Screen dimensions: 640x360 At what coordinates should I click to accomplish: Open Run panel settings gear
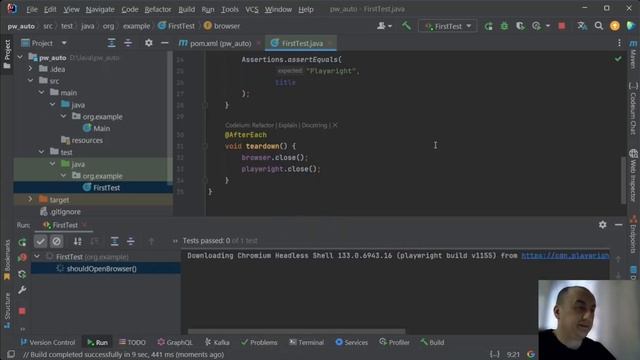point(602,224)
